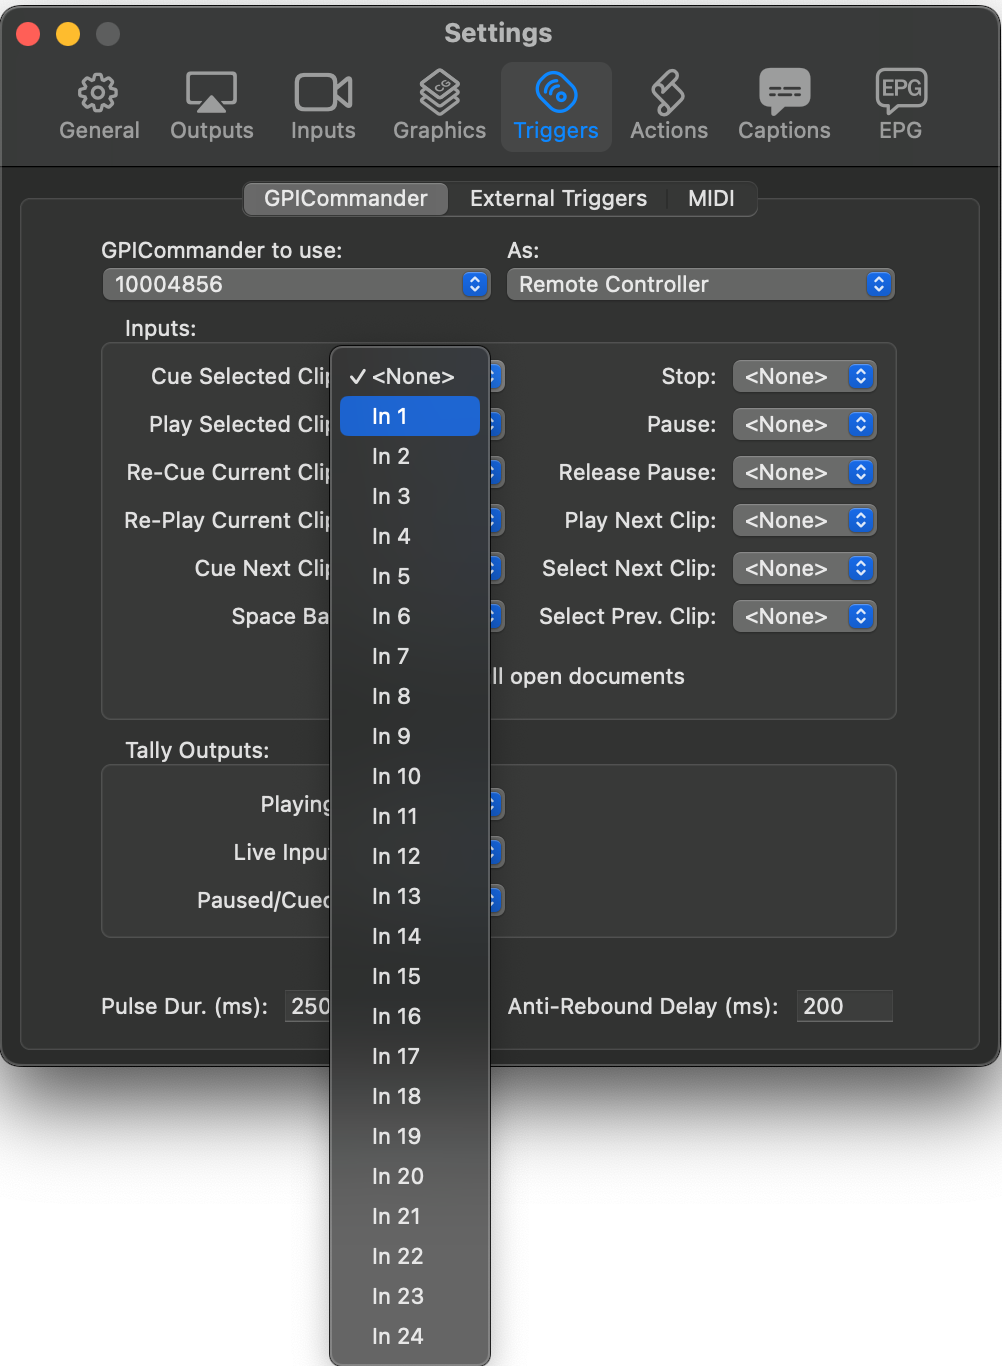Open the General settings pane

coord(99,107)
